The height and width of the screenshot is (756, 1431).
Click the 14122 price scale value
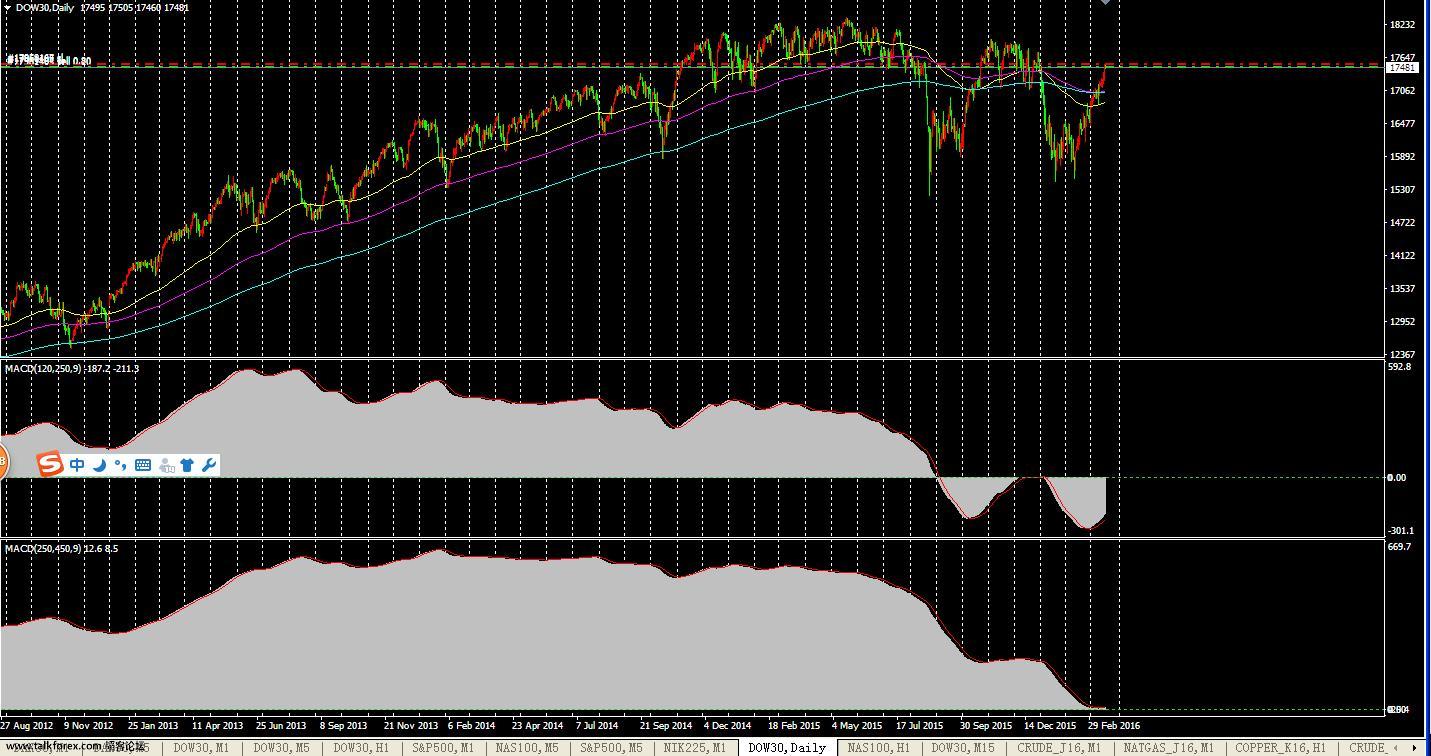[1403, 256]
